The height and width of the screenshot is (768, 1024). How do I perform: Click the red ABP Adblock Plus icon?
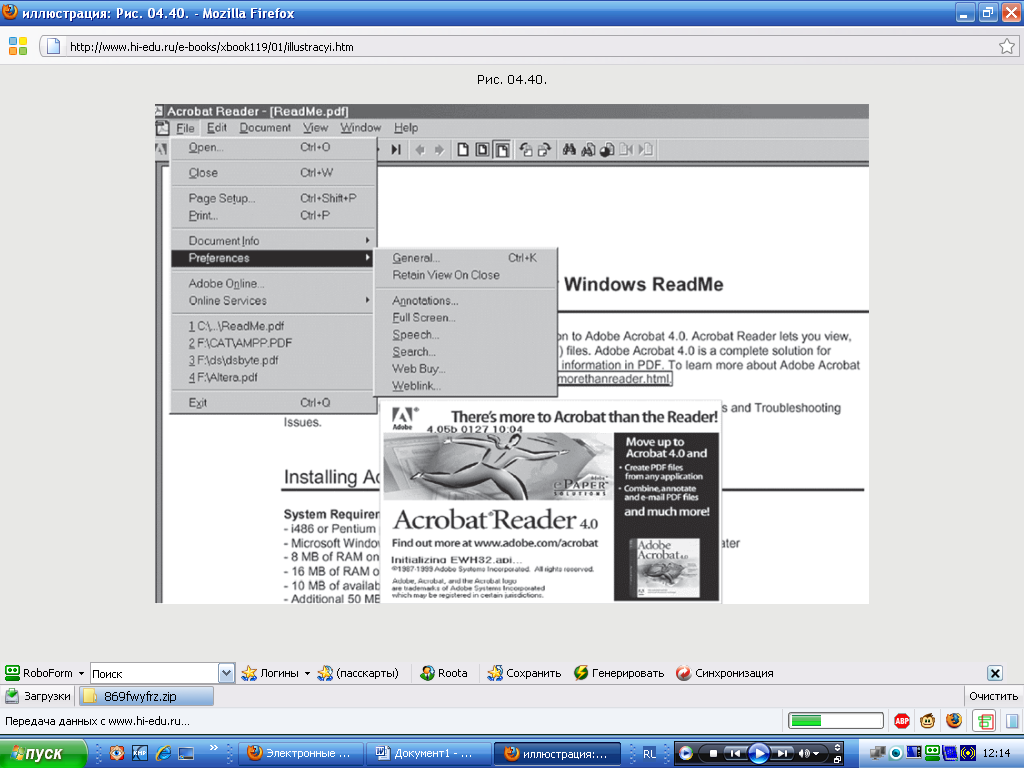click(x=902, y=721)
